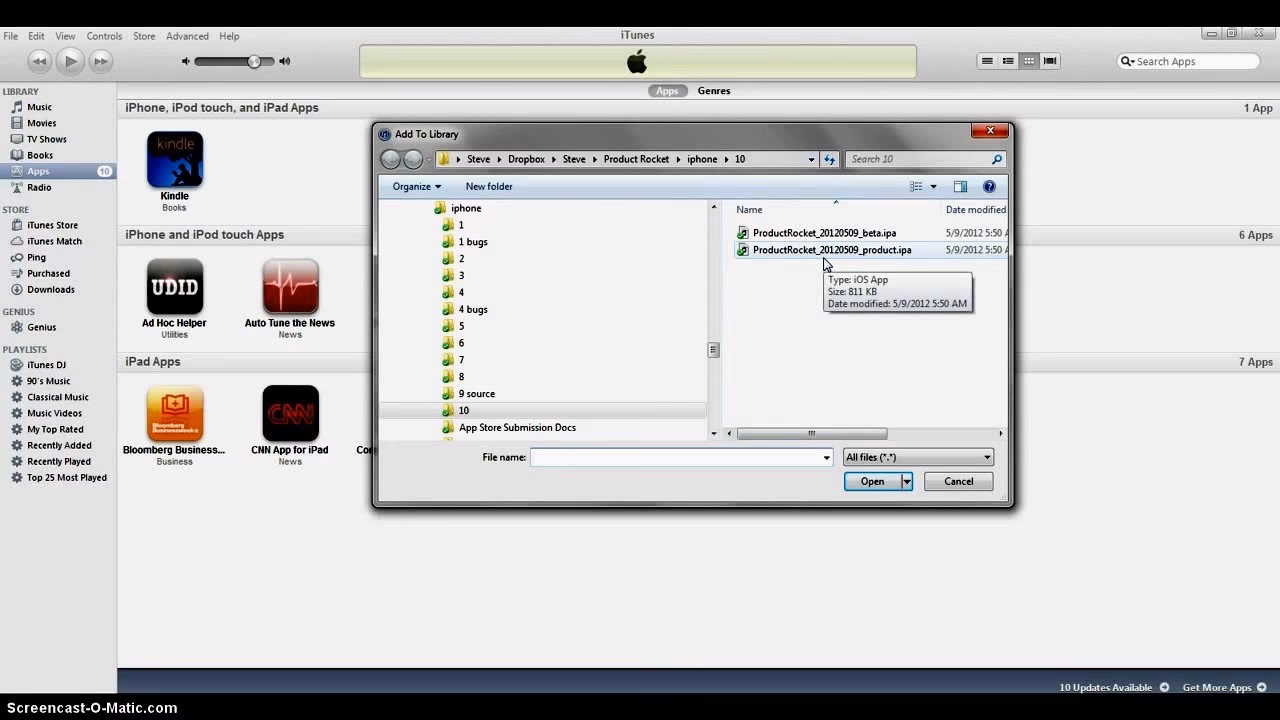Open the iTunes Store from the sidebar
The image size is (1280, 720).
tap(46, 224)
